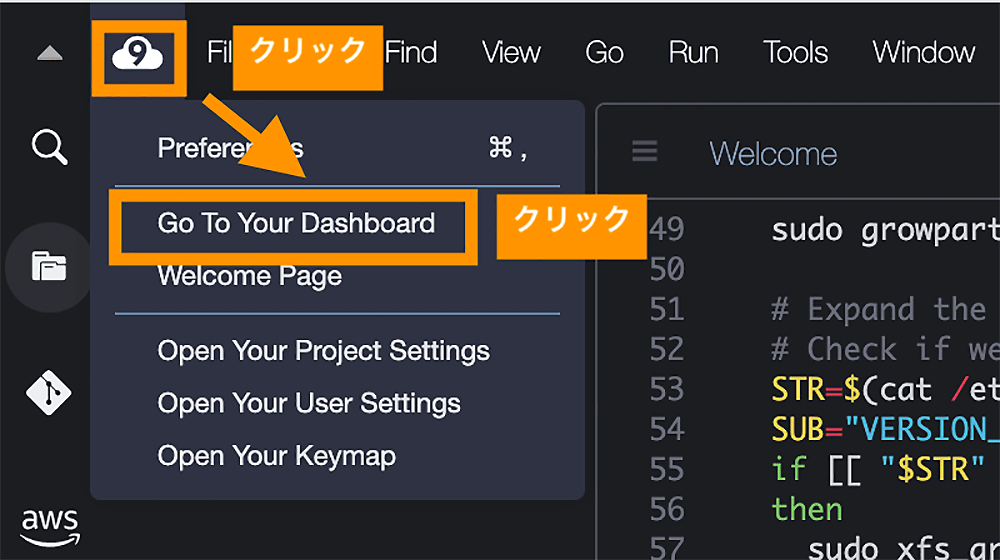The height and width of the screenshot is (560, 1000).
Task: Click the AWS toolkit logo icon
Action: [x=50, y=527]
